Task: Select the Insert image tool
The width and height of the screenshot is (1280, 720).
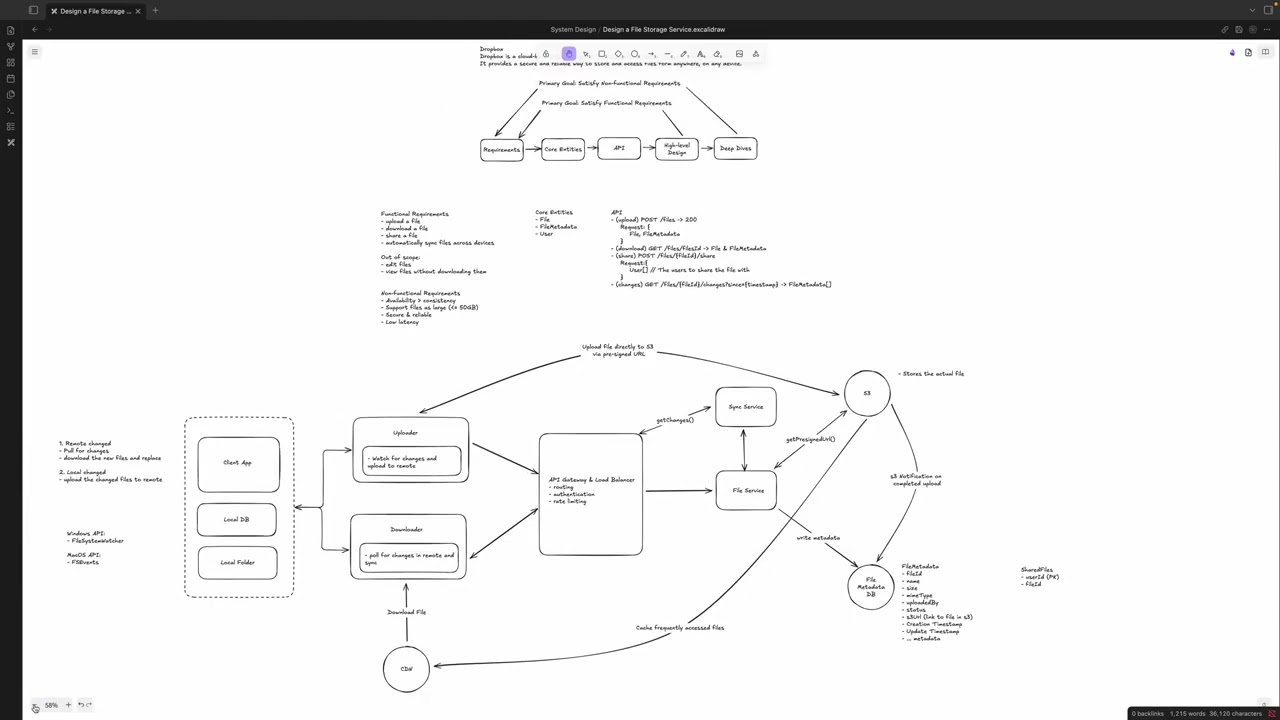Action: 739,54
